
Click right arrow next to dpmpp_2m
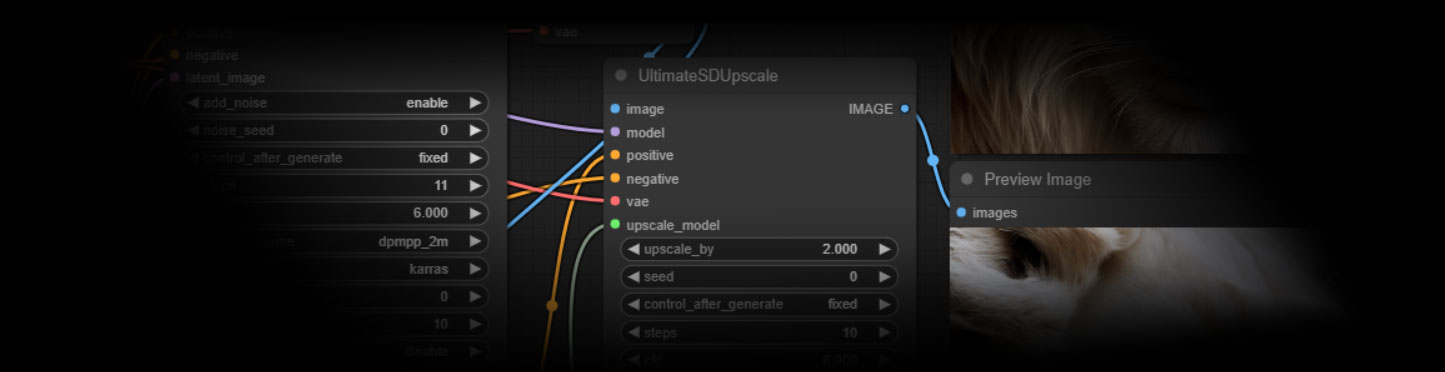[475, 241]
